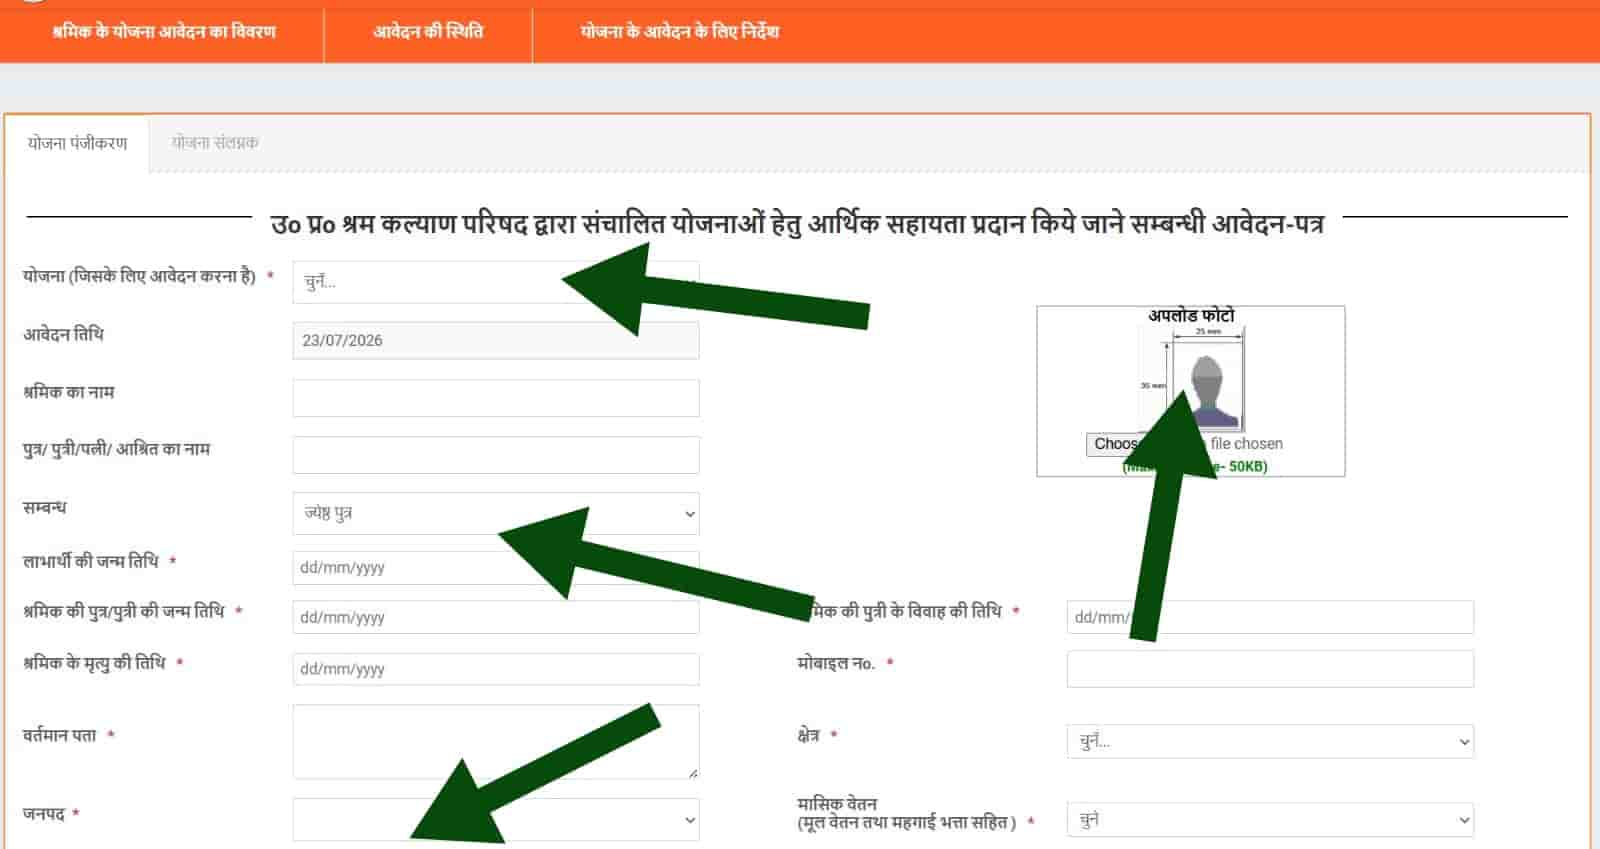Click श्रमिक की पुत्र/पुत्री की जन्म तिथि field
The height and width of the screenshot is (849, 1600).
[496, 617]
